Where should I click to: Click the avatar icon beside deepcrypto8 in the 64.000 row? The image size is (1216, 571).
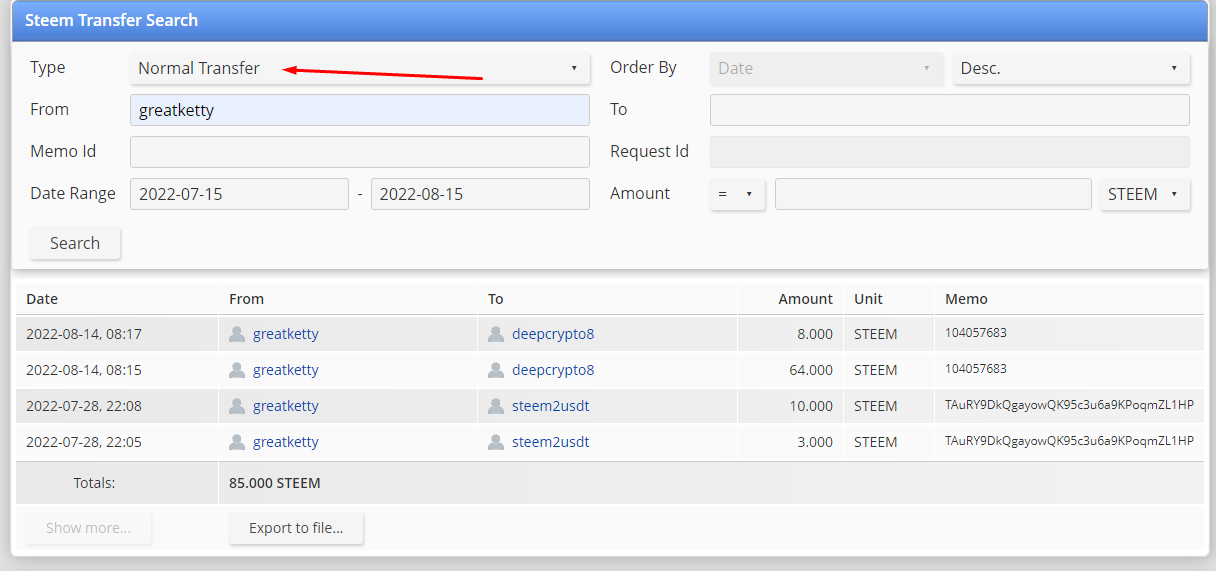(496, 370)
